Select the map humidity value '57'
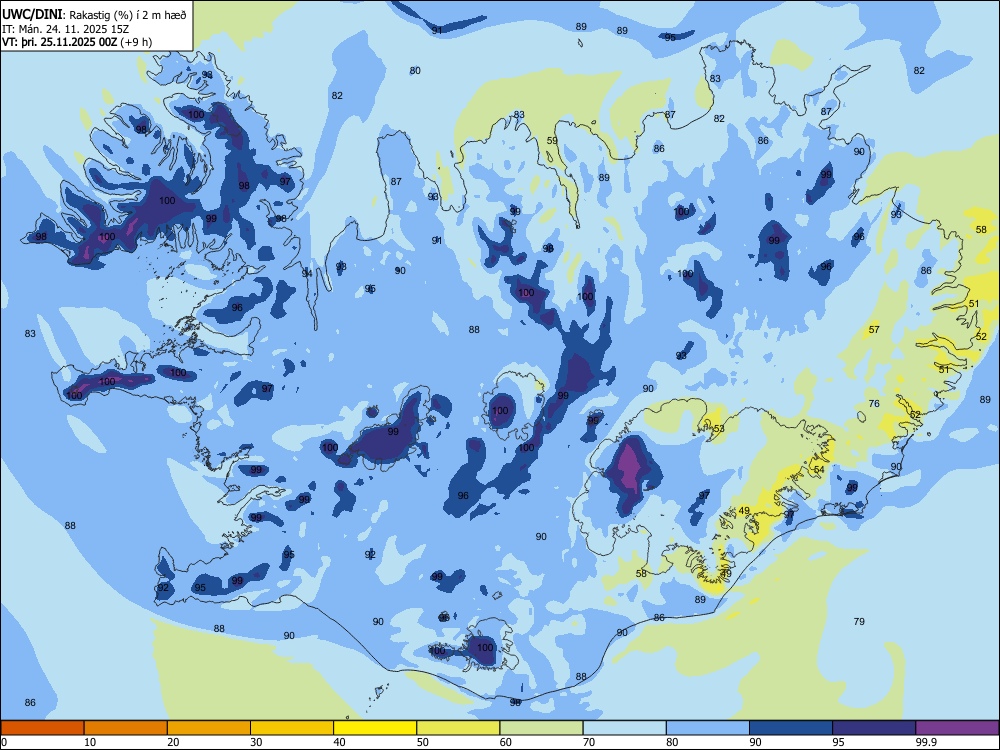Viewport: 1000px width, 750px height. pos(874,330)
